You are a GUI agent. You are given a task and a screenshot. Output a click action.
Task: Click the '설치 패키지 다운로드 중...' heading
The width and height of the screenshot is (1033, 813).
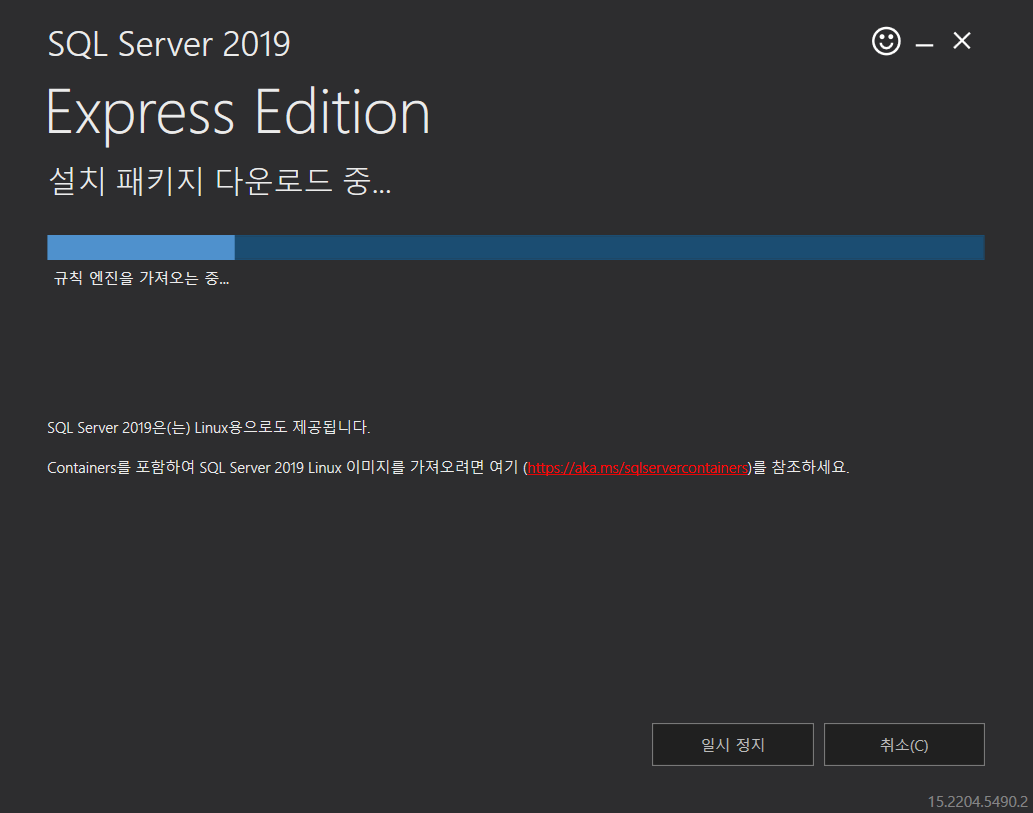tap(220, 181)
